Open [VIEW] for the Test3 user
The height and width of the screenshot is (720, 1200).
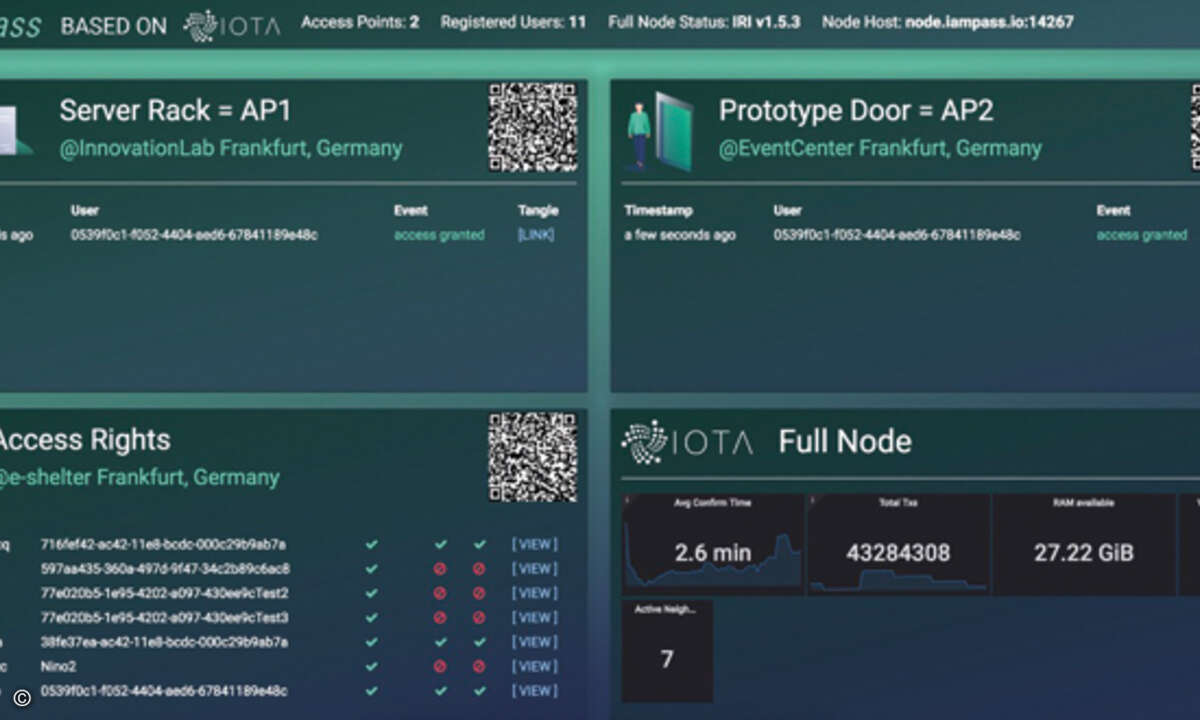(535, 617)
